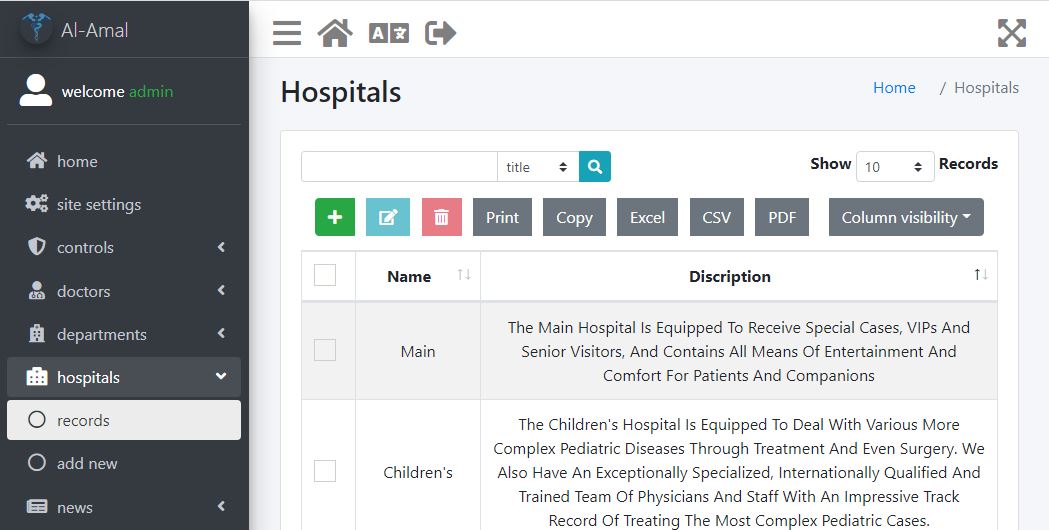Click the doctor icon in the sidebar

tap(37, 290)
